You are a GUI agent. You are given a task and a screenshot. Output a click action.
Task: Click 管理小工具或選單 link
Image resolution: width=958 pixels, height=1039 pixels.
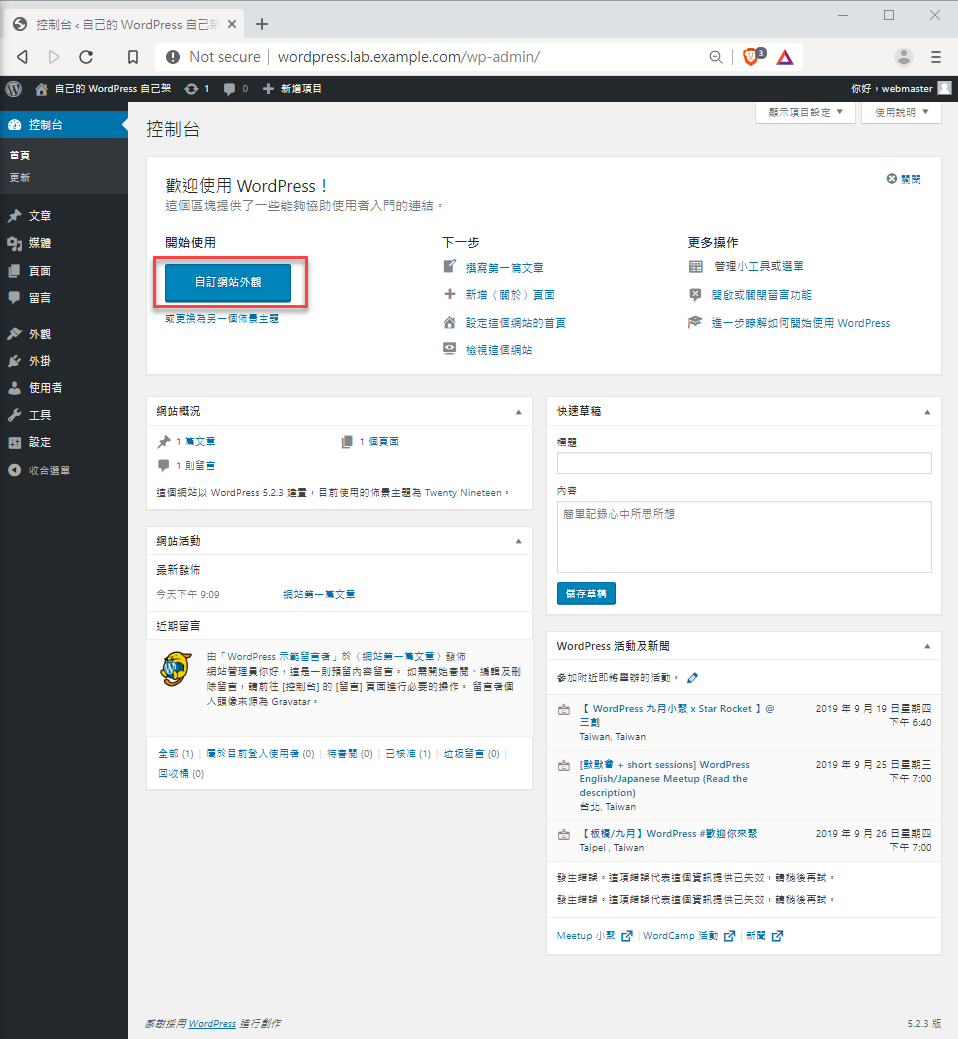click(x=759, y=266)
